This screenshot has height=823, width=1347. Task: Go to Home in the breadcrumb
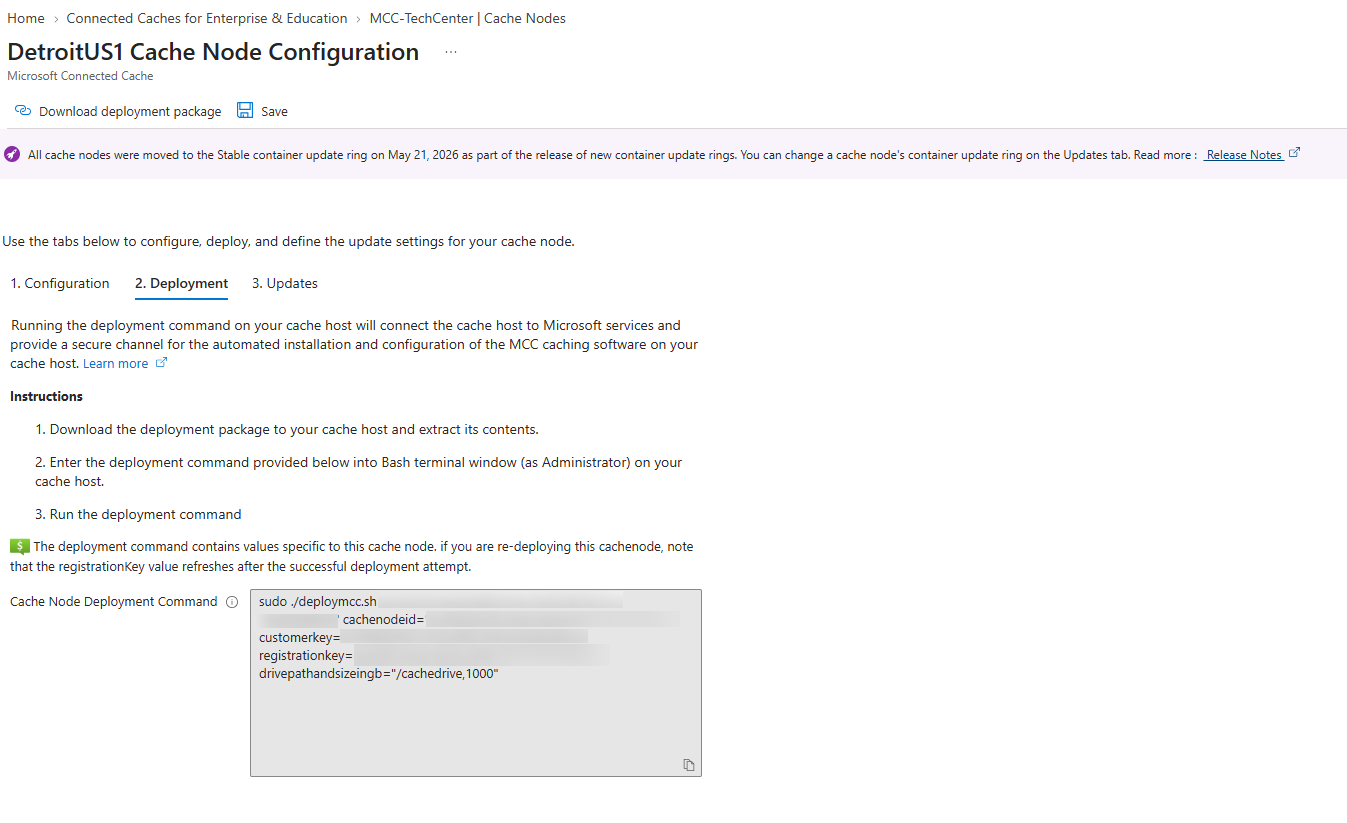coord(26,18)
